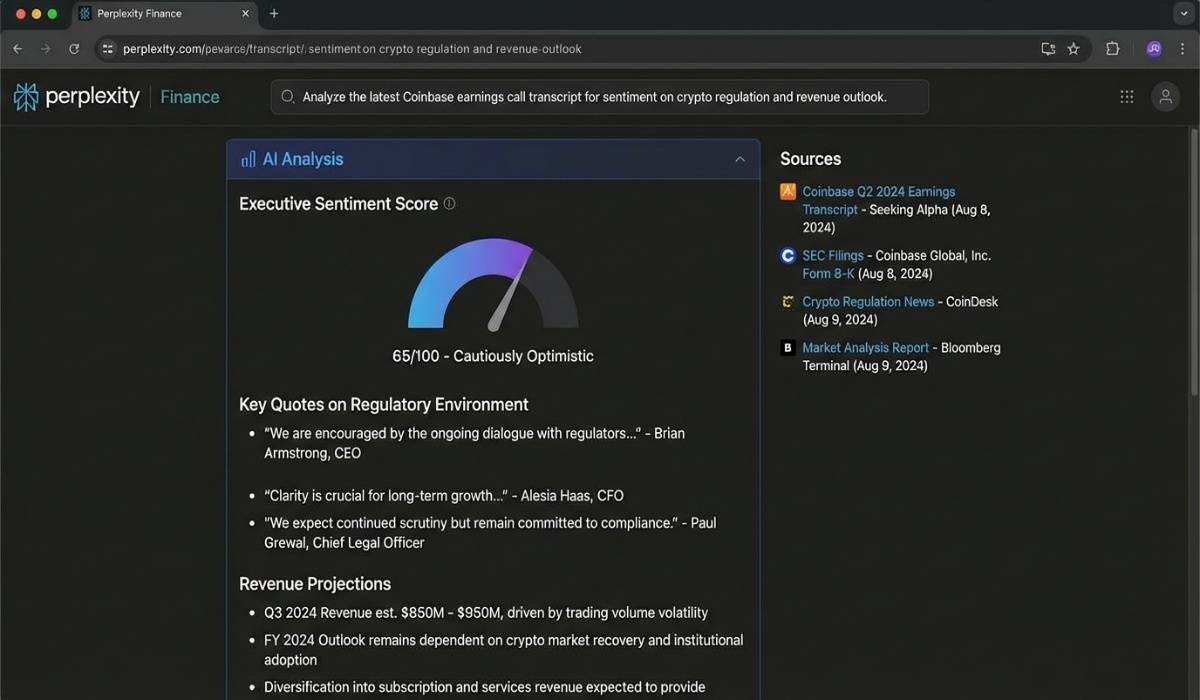The image size is (1200, 700).
Task: Click the CoinDesk icon in the Sources list
Action: point(787,301)
